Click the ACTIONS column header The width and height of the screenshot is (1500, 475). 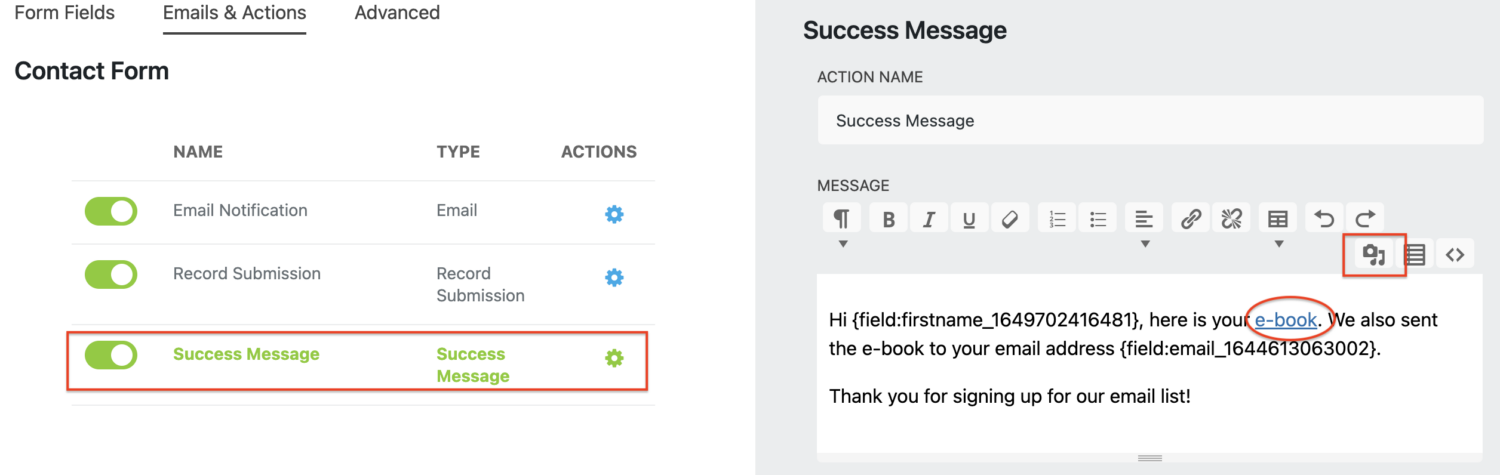click(x=599, y=152)
